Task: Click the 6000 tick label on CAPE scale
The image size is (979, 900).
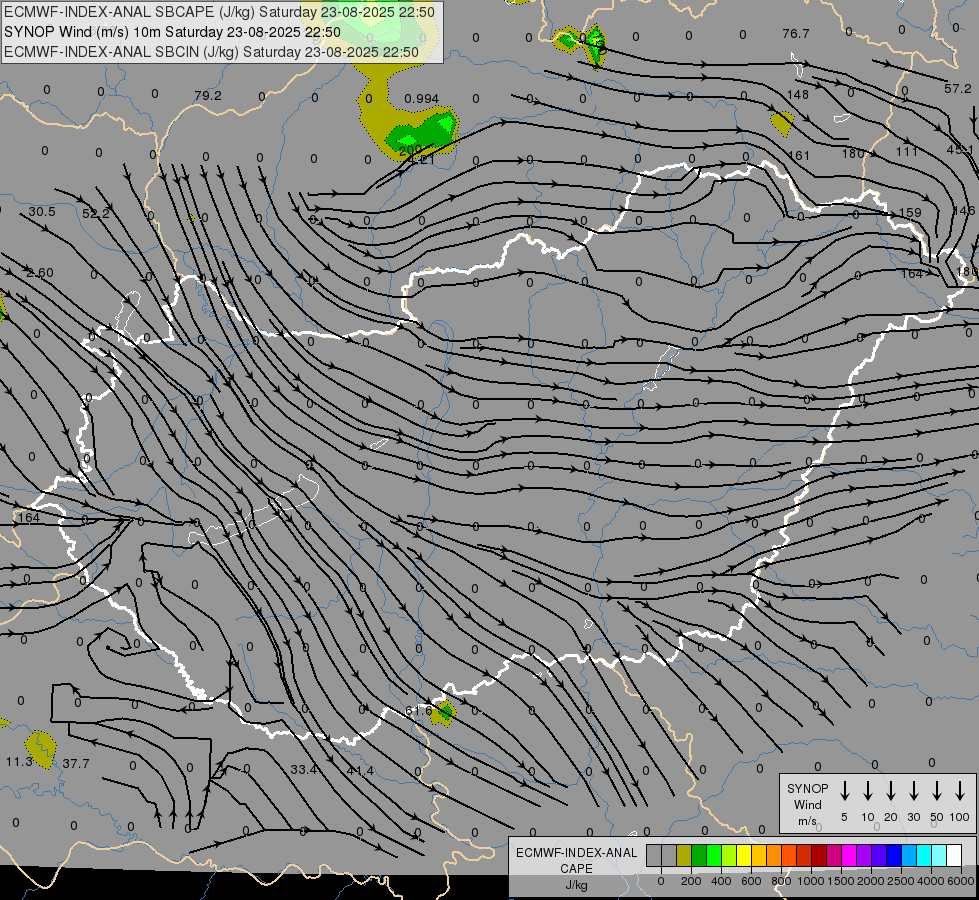Action: (x=960, y=881)
